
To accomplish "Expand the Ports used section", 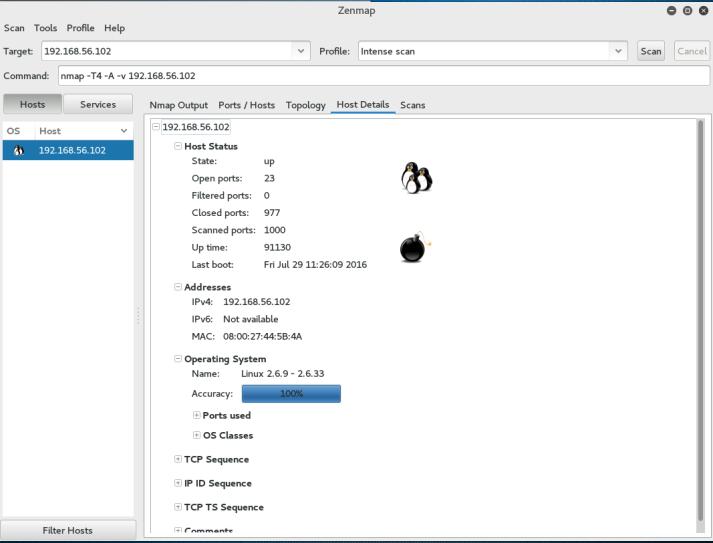I will pos(196,415).
